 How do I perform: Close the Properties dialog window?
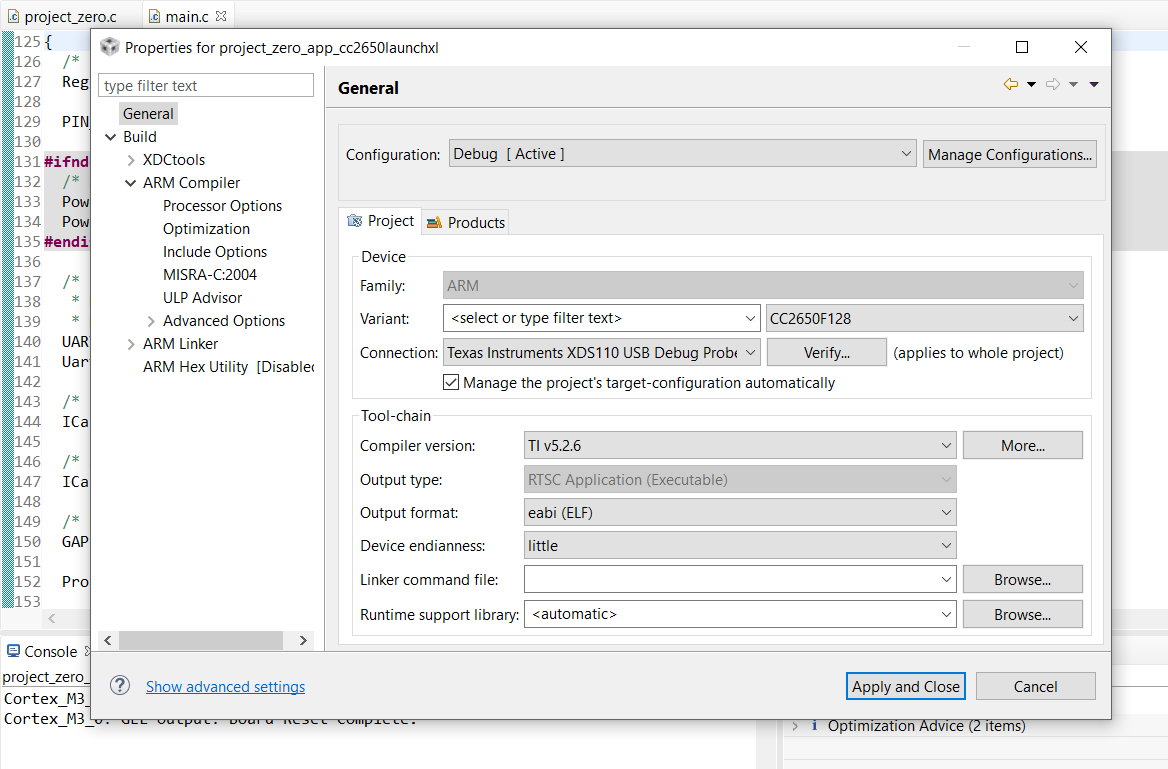pos(1081,47)
